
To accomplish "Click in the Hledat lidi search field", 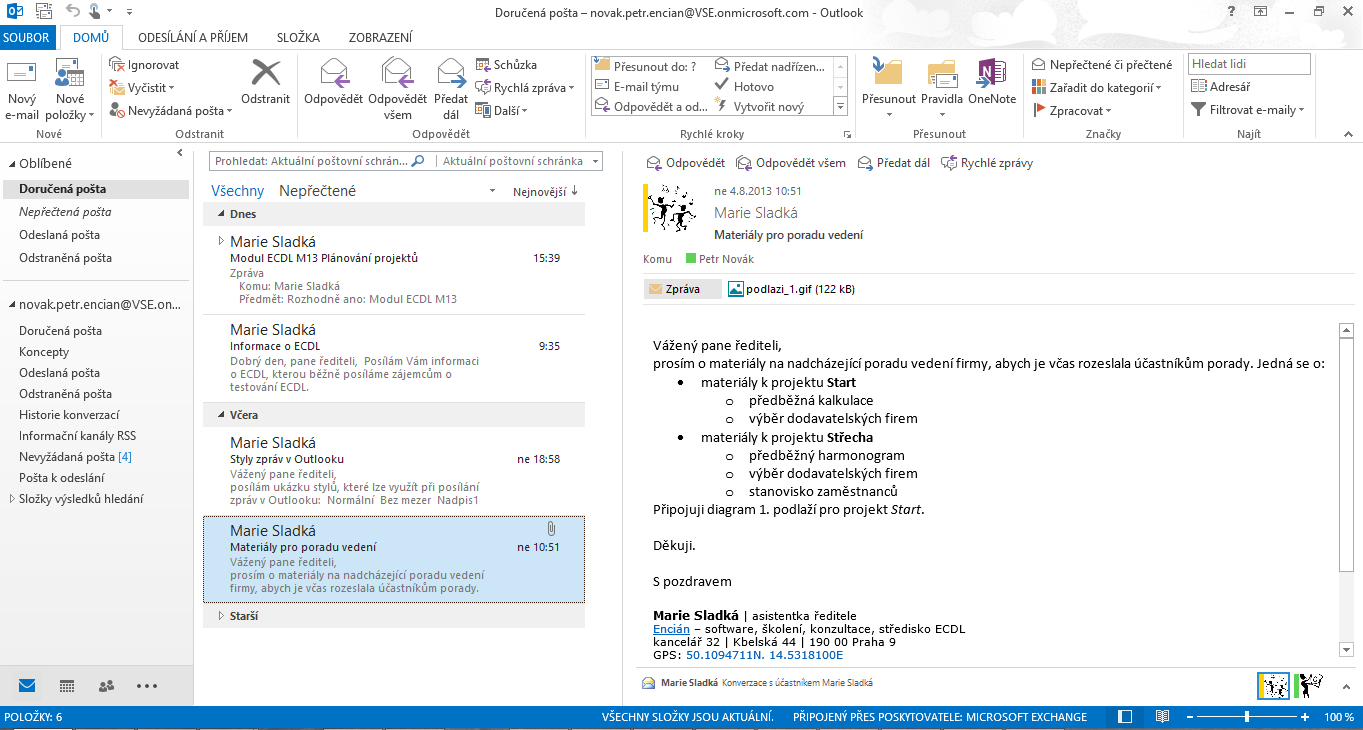I will (1249, 64).
